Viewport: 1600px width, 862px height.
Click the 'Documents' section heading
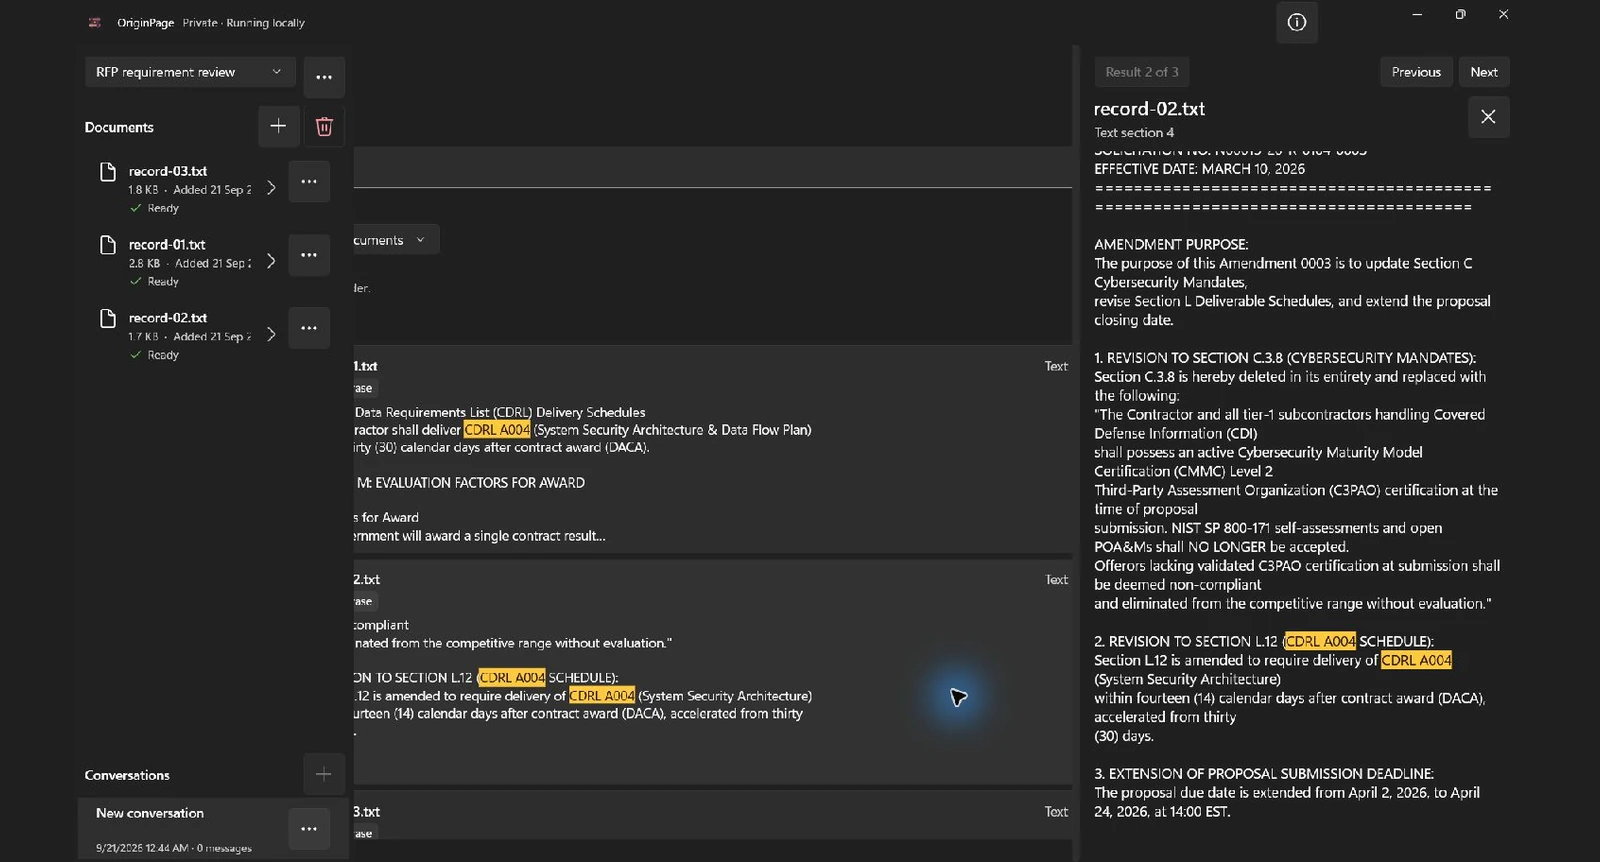pyautogui.click(x=119, y=127)
